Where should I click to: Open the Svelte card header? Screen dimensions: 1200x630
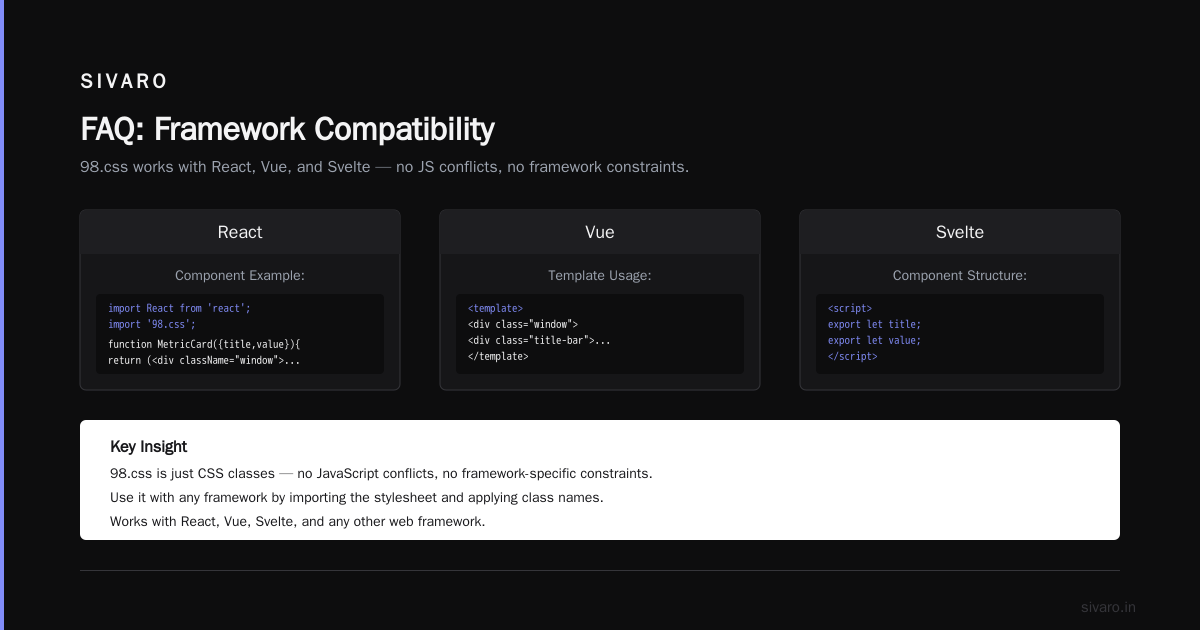pyautogui.click(x=960, y=232)
